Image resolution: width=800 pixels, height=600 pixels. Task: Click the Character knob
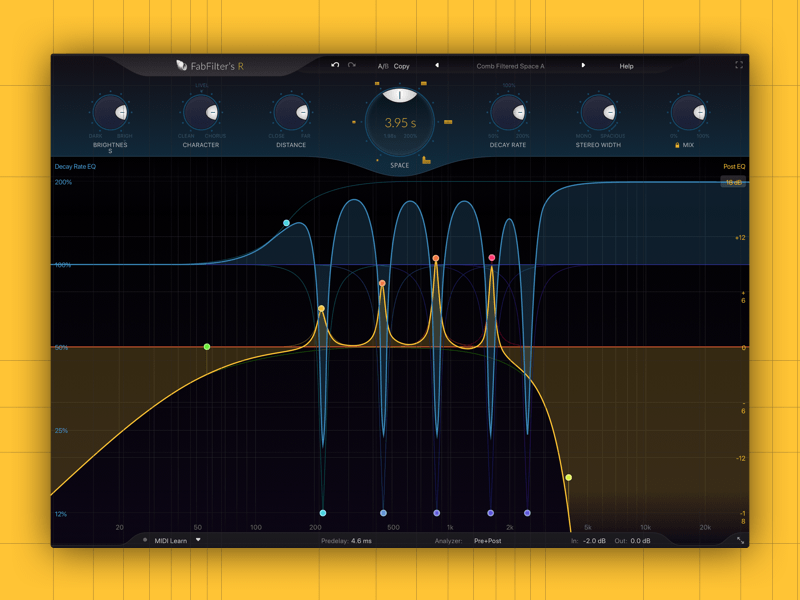point(201,112)
